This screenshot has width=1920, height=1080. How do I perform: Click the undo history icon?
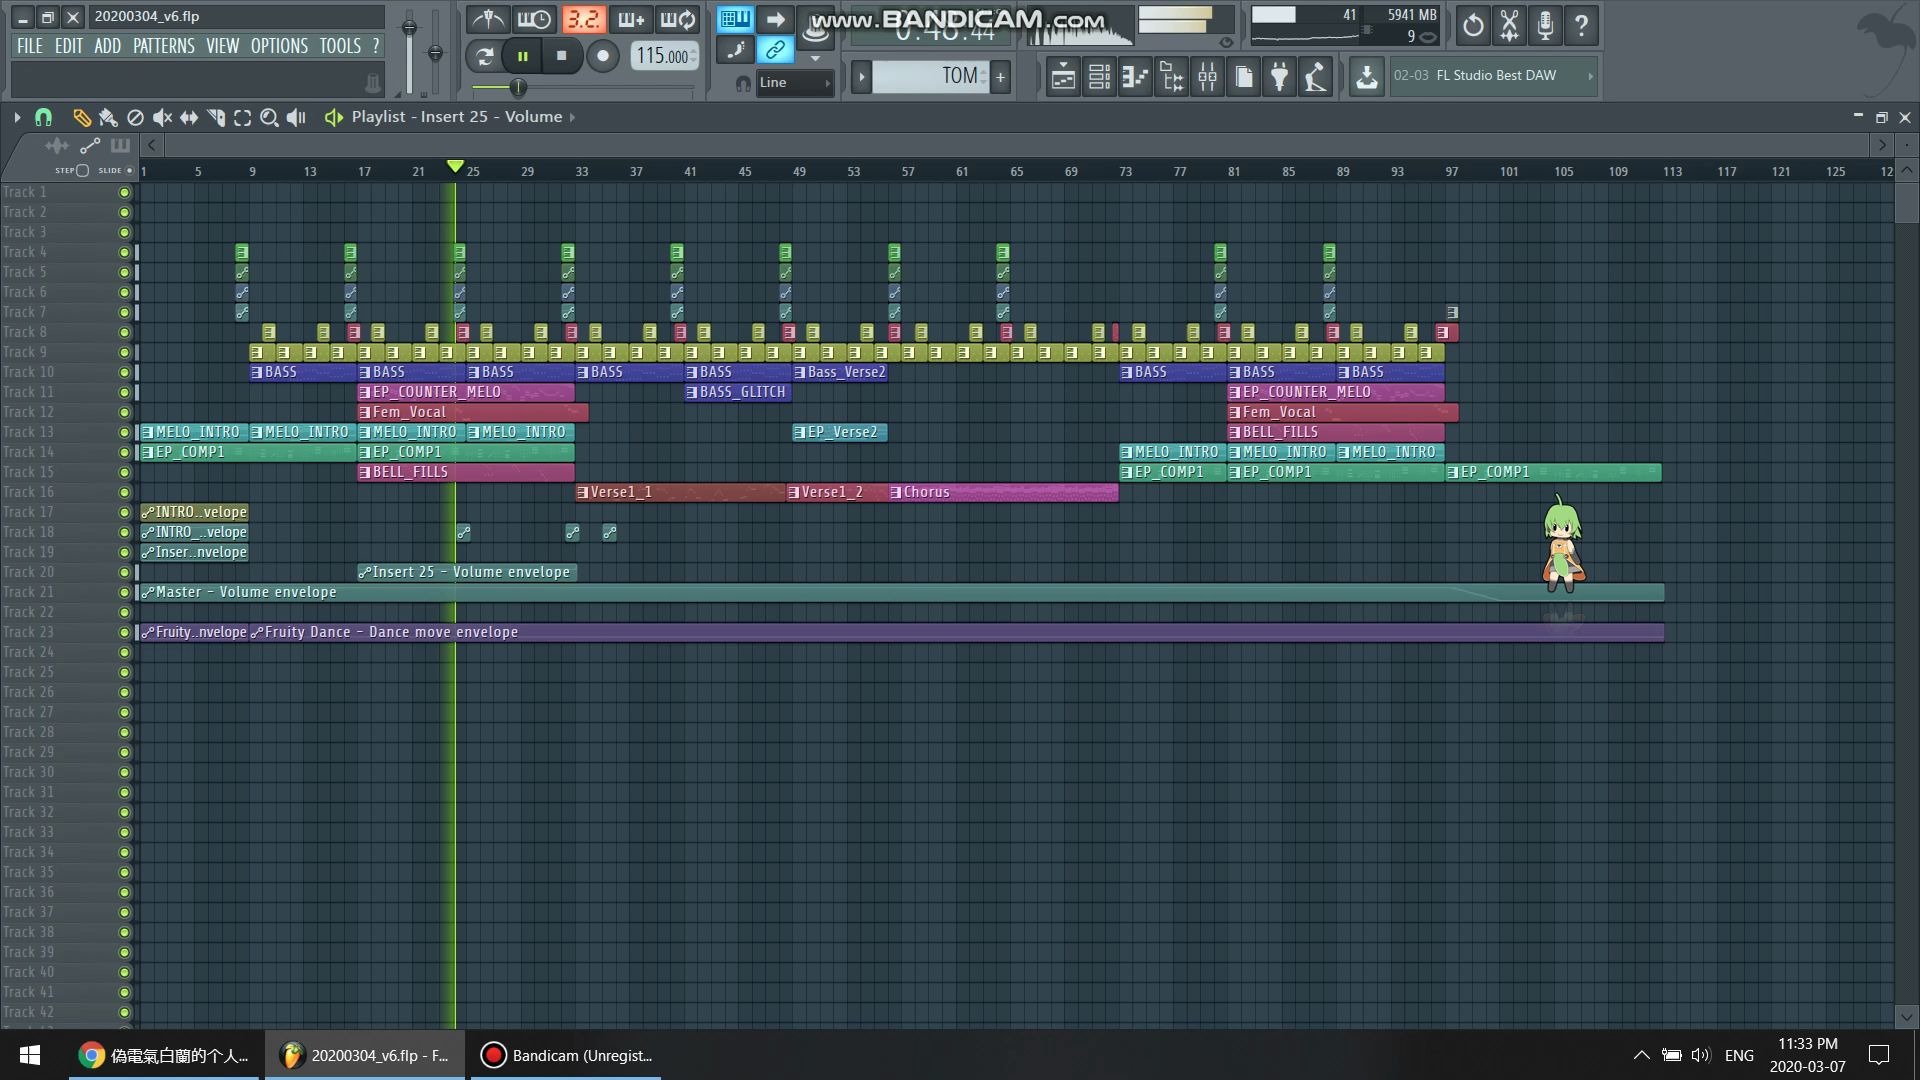(x=1473, y=25)
